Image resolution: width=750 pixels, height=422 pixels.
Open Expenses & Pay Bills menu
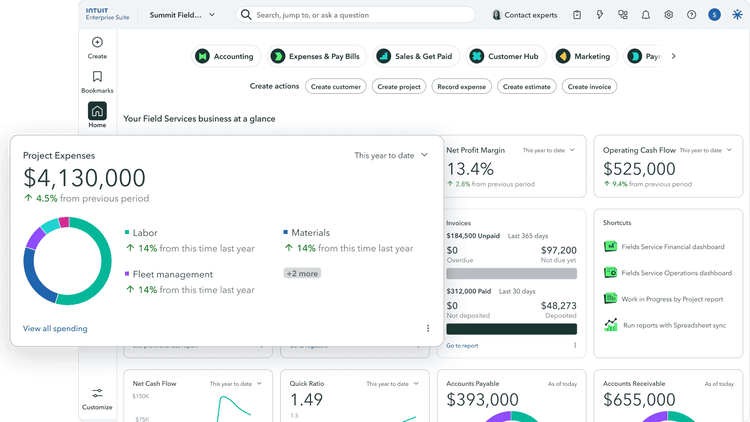[317, 56]
